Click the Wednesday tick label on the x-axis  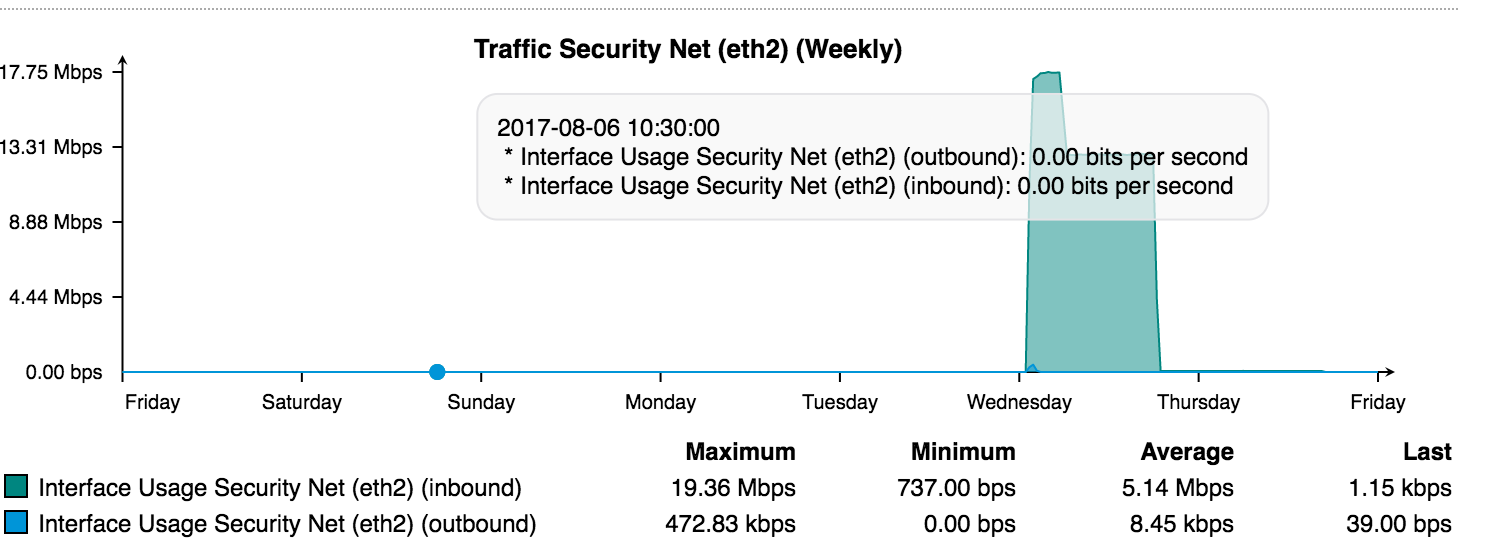(1019, 402)
